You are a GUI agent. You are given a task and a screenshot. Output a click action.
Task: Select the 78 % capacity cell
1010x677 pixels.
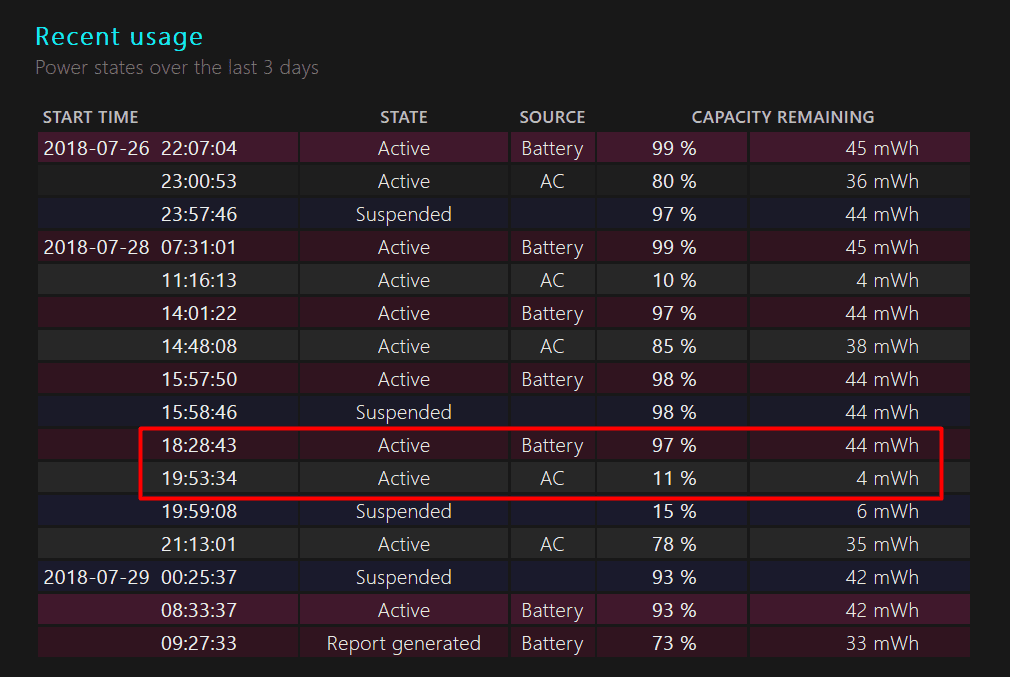[674, 544]
